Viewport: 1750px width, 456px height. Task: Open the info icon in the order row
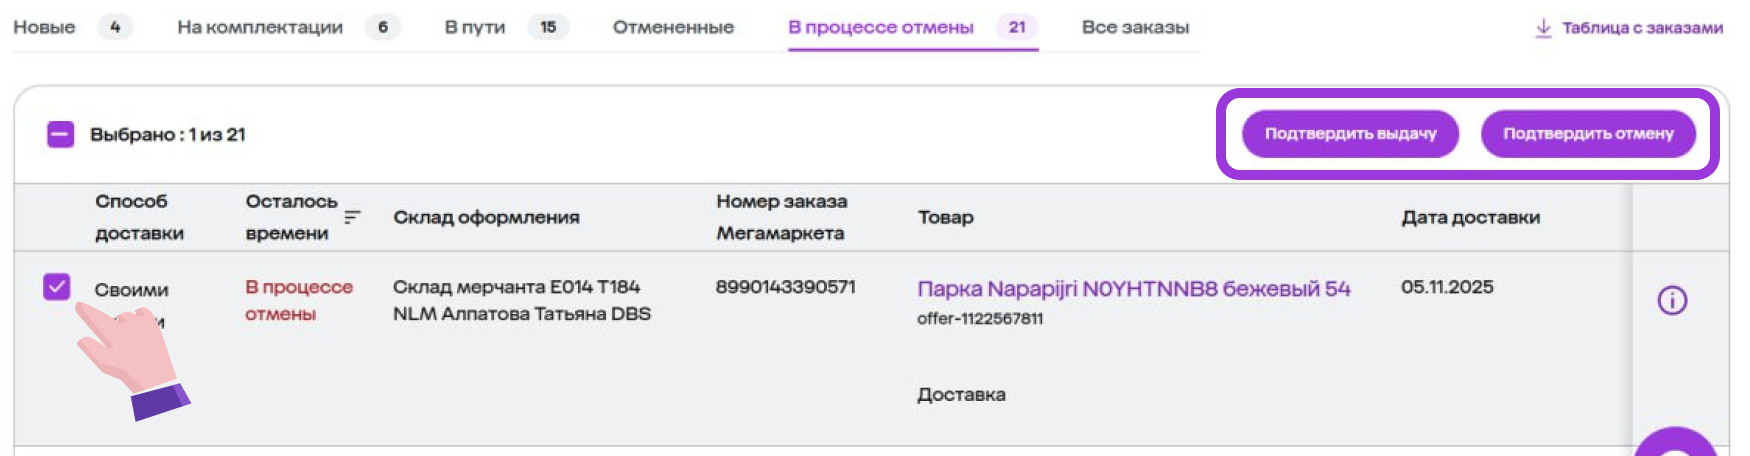1671,300
